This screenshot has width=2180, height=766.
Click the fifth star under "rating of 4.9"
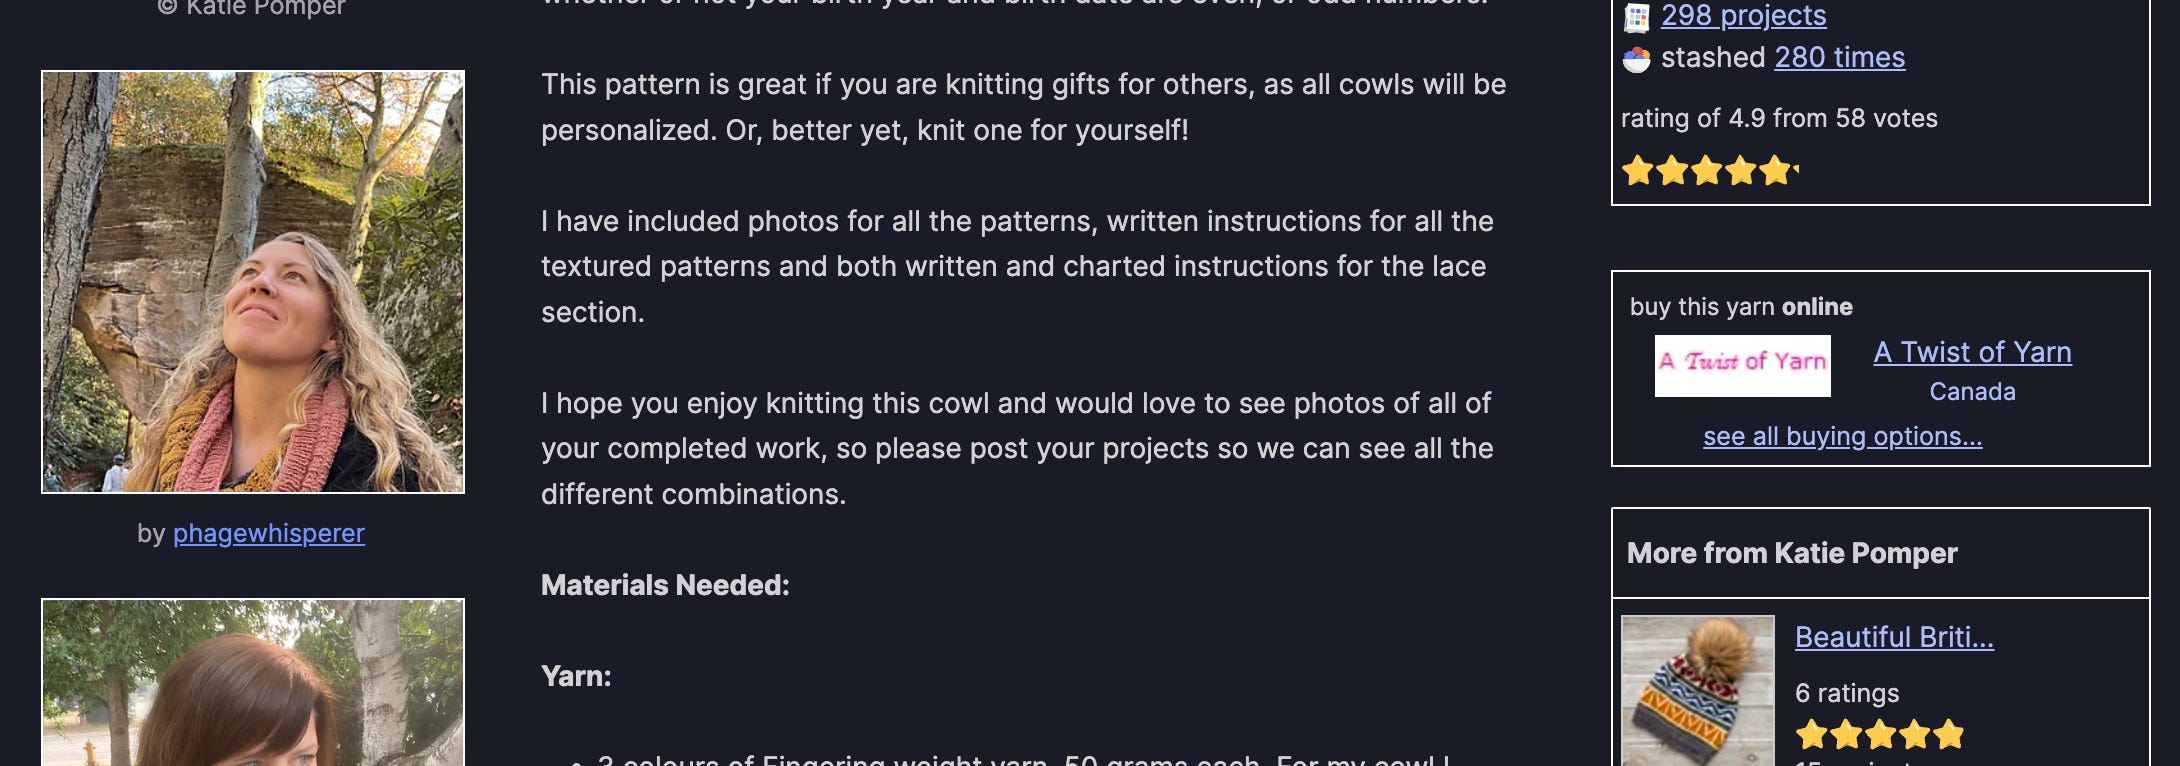1777,171
